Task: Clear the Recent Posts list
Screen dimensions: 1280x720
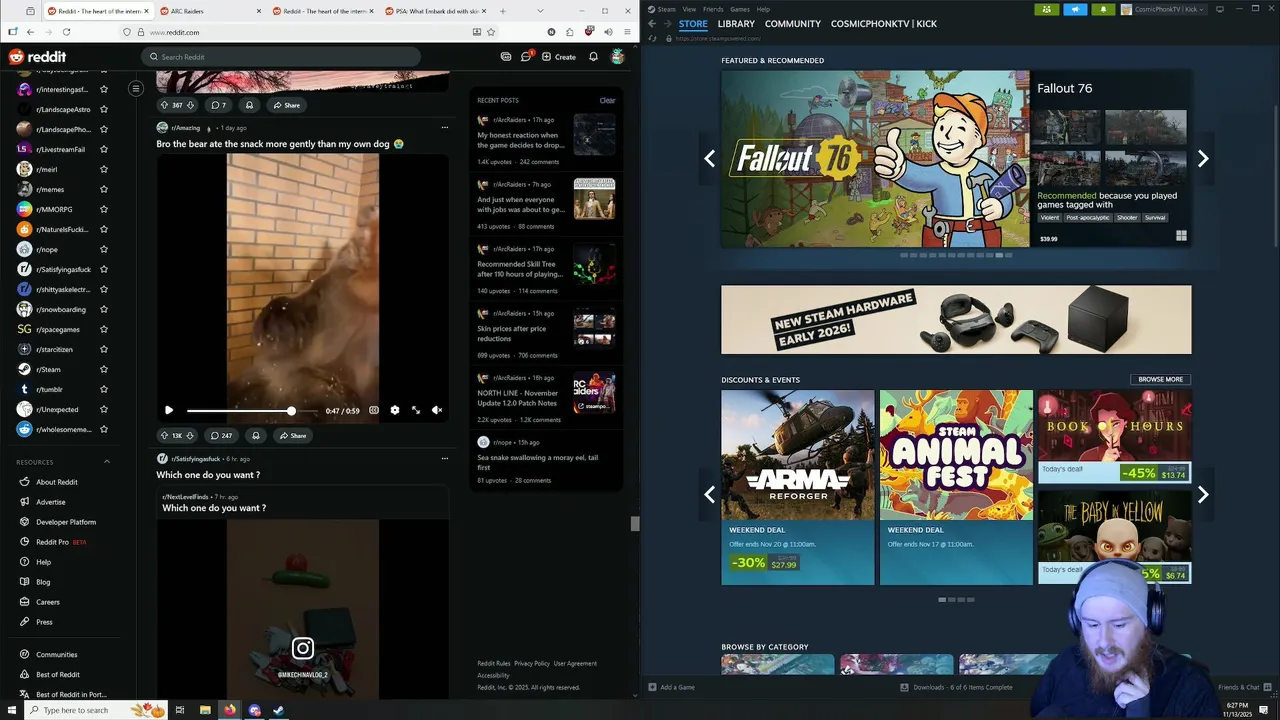Action: click(607, 100)
